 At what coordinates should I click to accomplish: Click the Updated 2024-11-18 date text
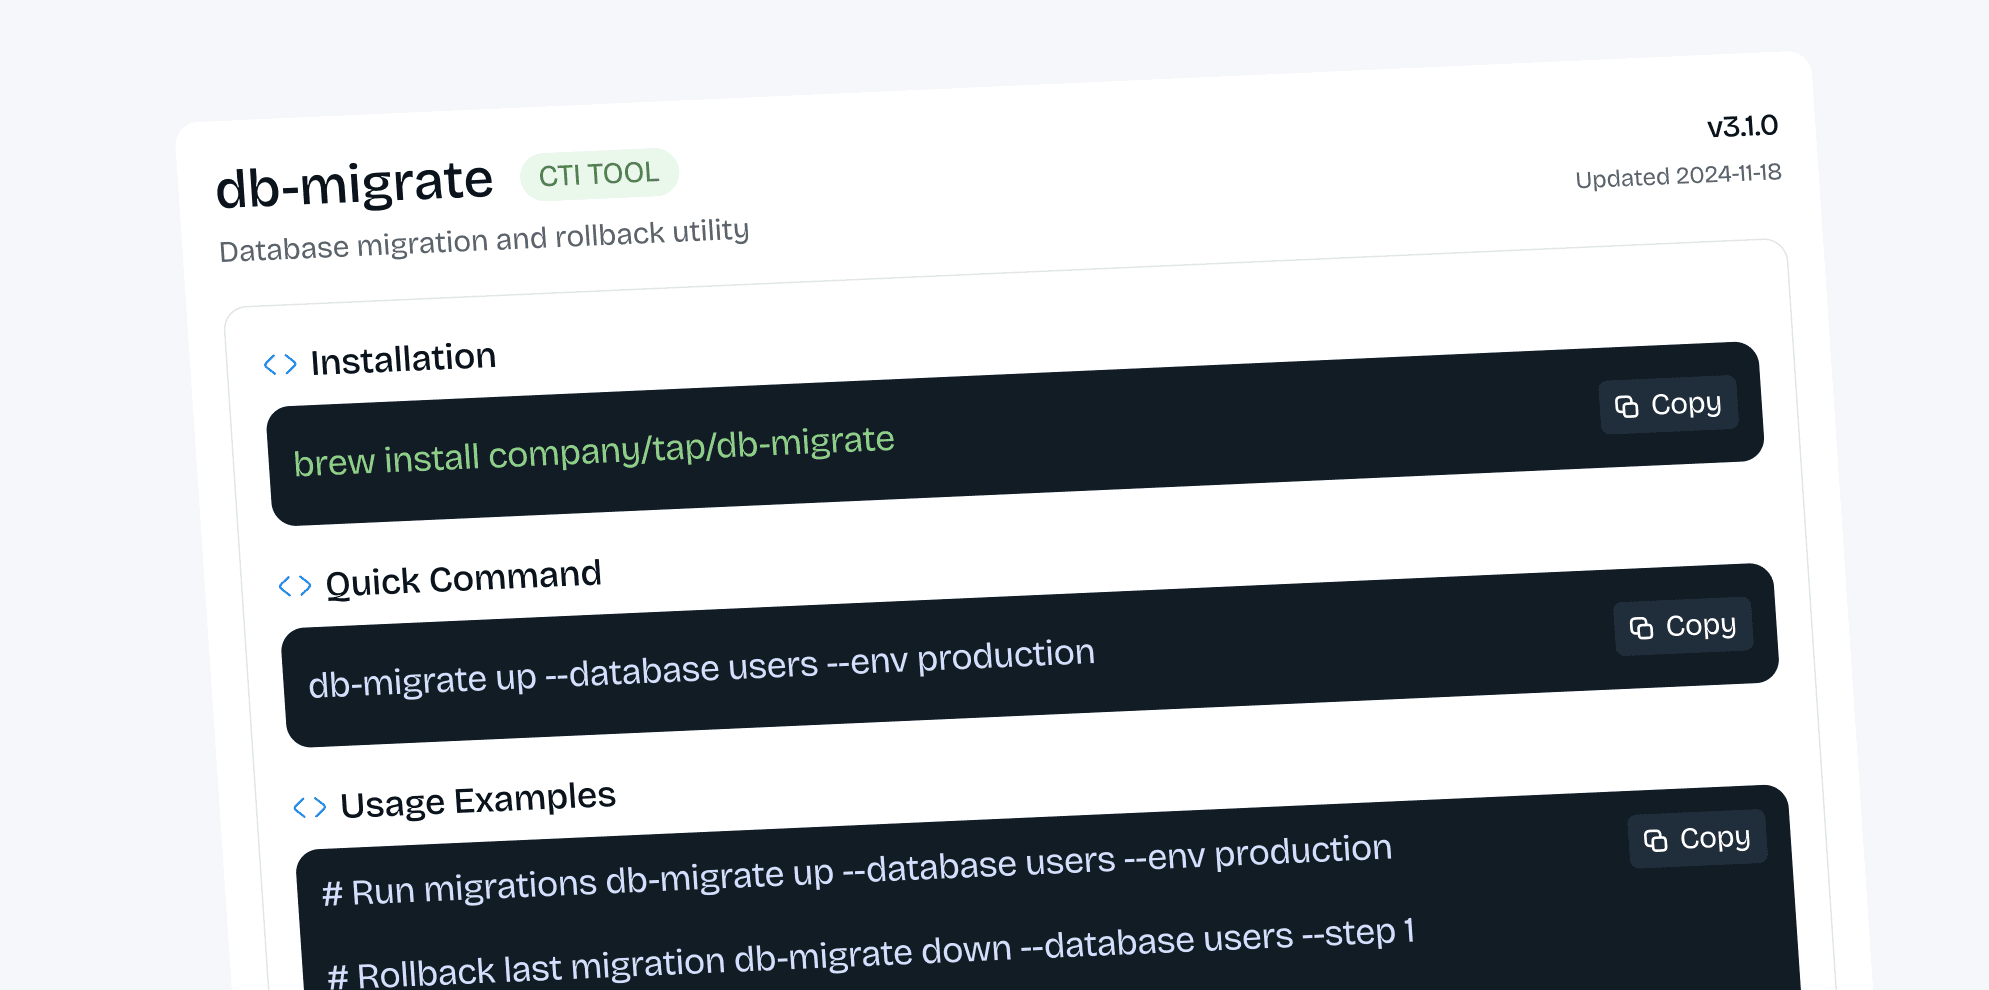click(x=1678, y=176)
